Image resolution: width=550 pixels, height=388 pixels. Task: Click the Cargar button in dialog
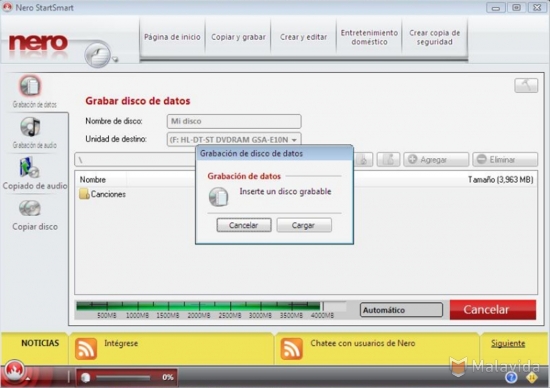pos(304,225)
